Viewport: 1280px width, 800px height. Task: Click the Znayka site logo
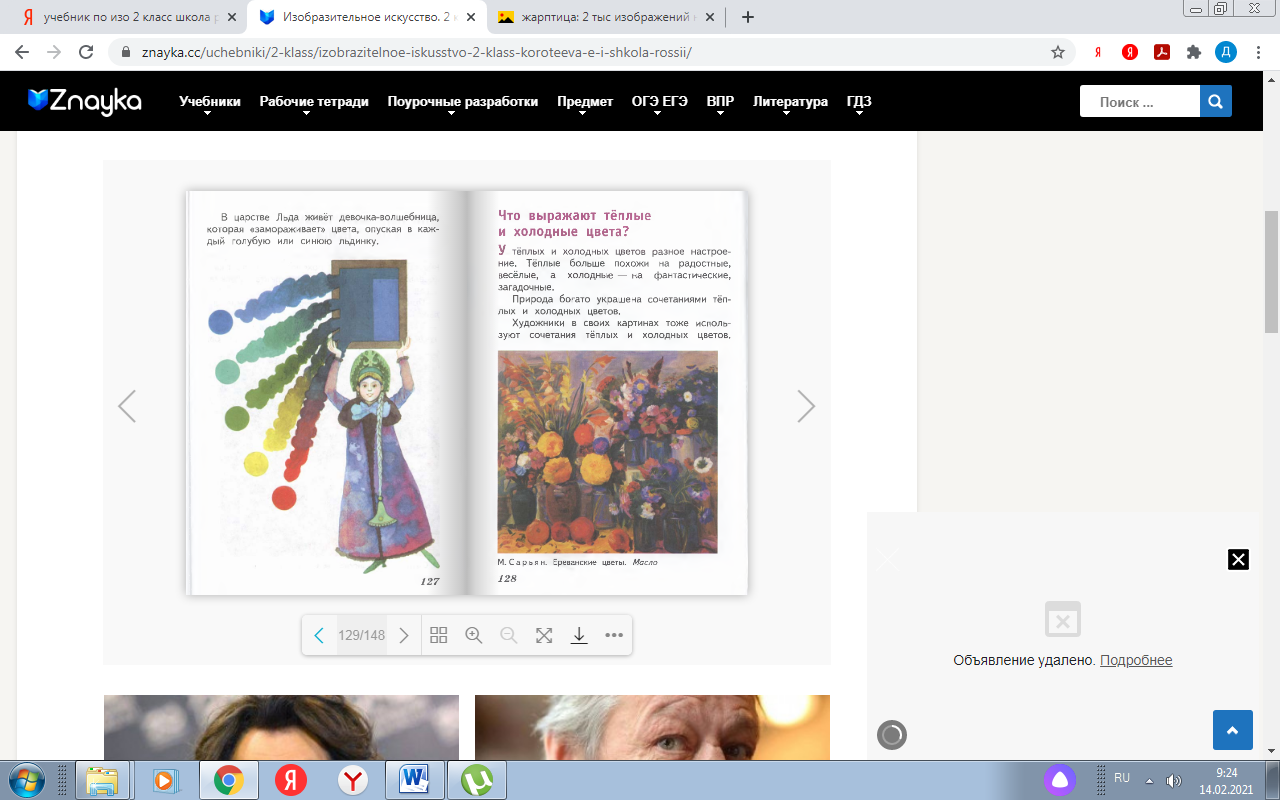tap(85, 101)
